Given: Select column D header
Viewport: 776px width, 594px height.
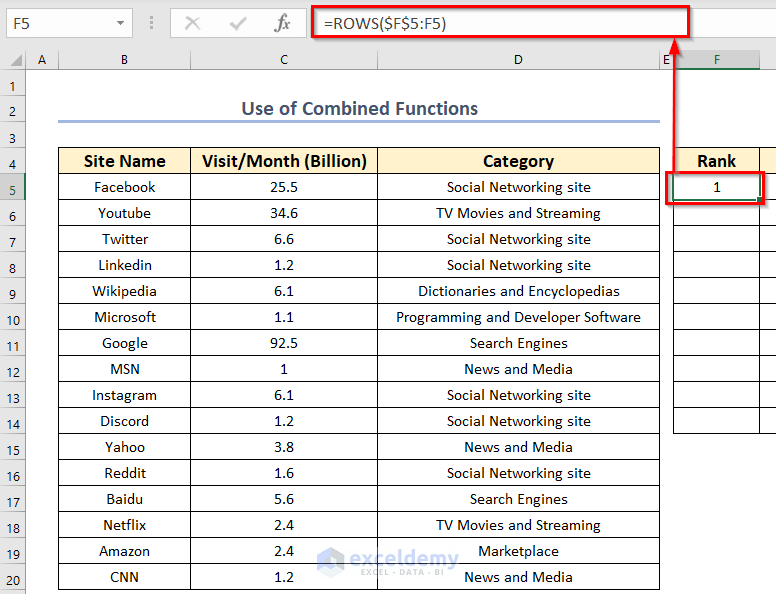Looking at the screenshot, I should pyautogui.click(x=518, y=60).
